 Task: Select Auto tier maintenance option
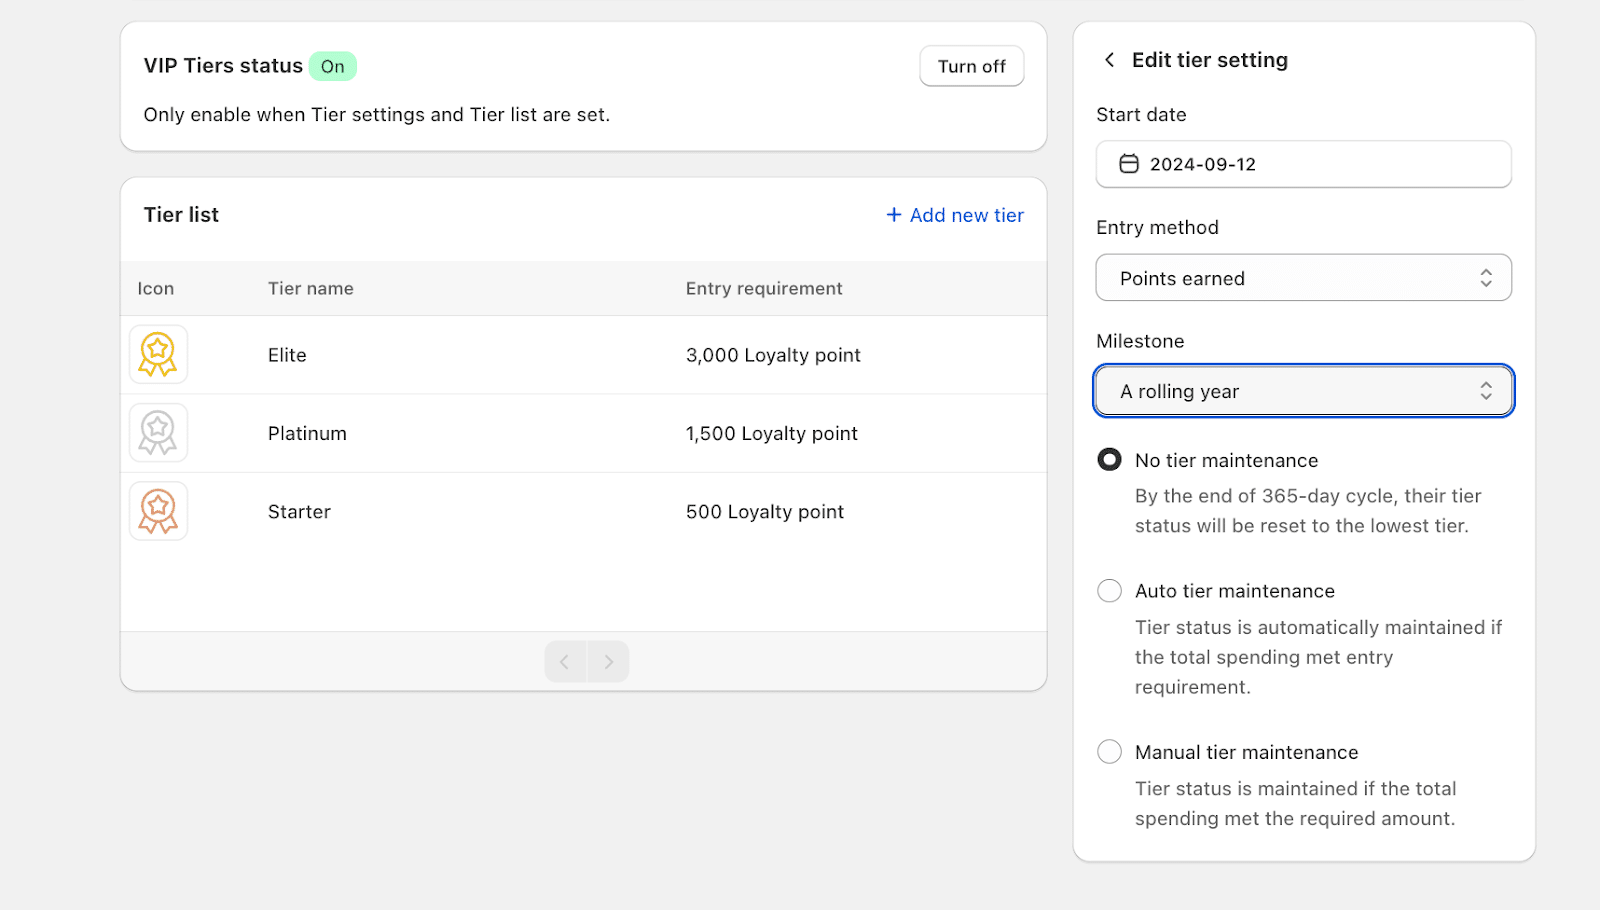tap(1109, 591)
